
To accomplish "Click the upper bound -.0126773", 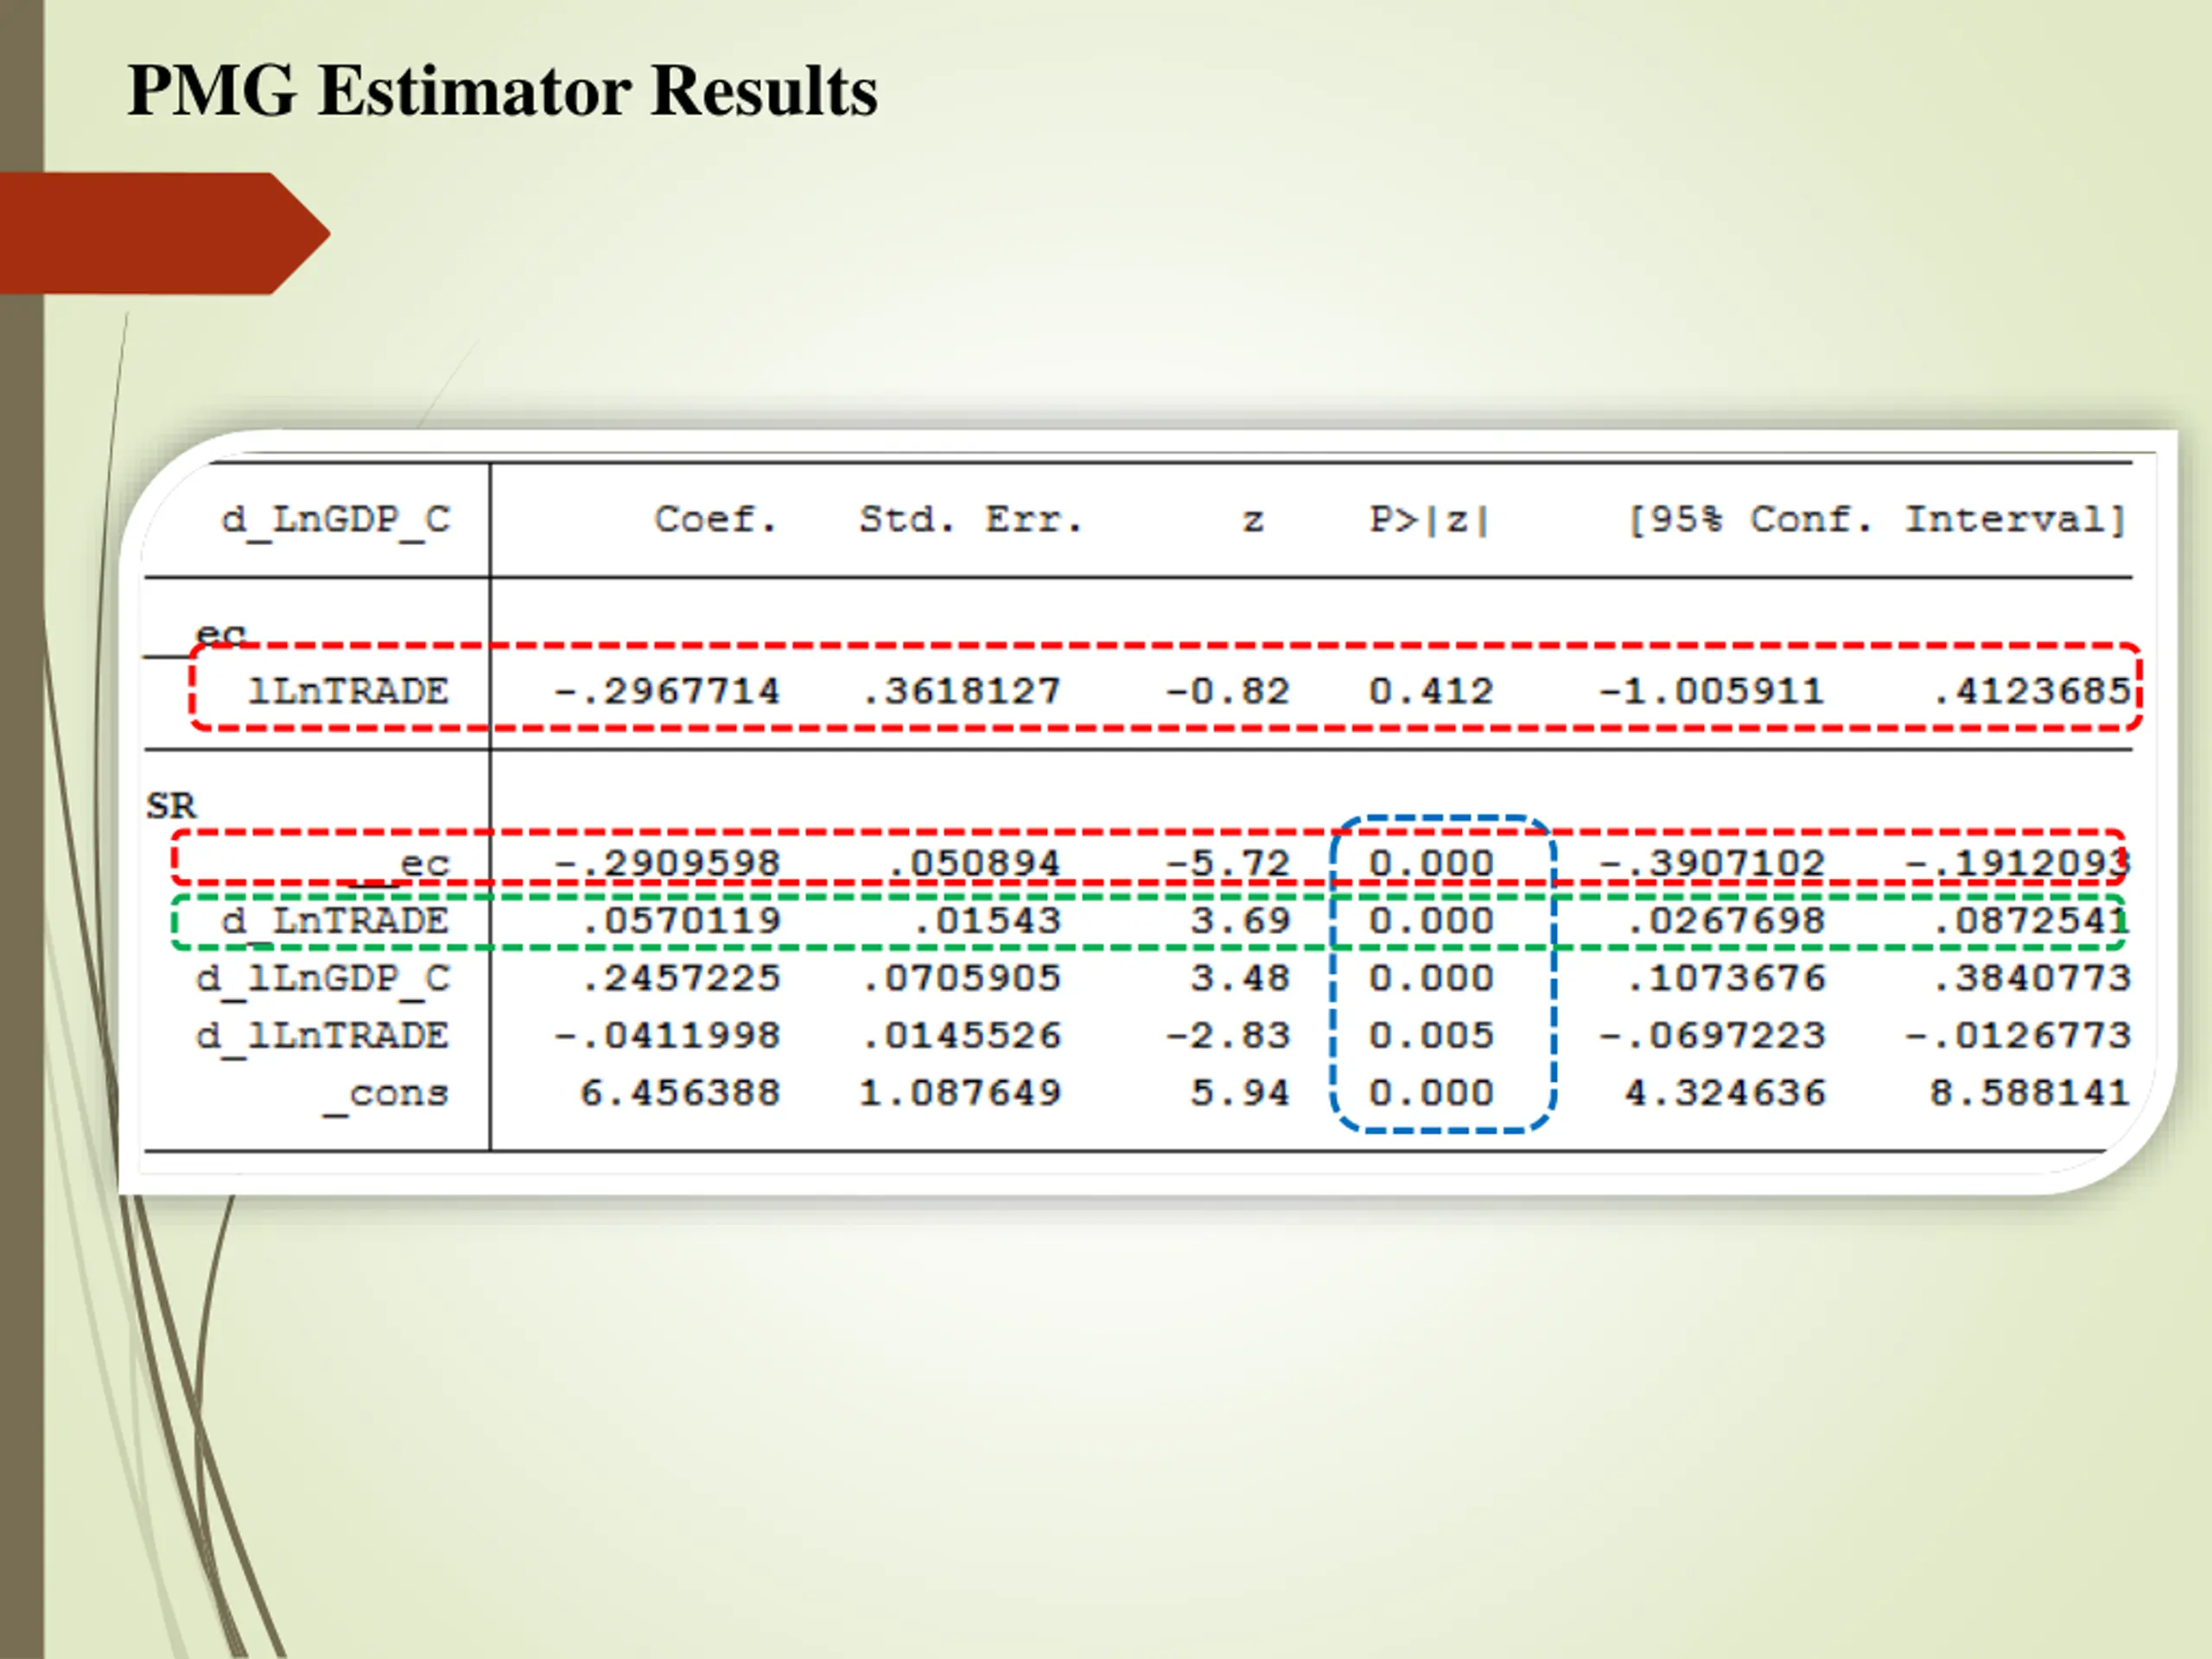I will [x=2018, y=1036].
